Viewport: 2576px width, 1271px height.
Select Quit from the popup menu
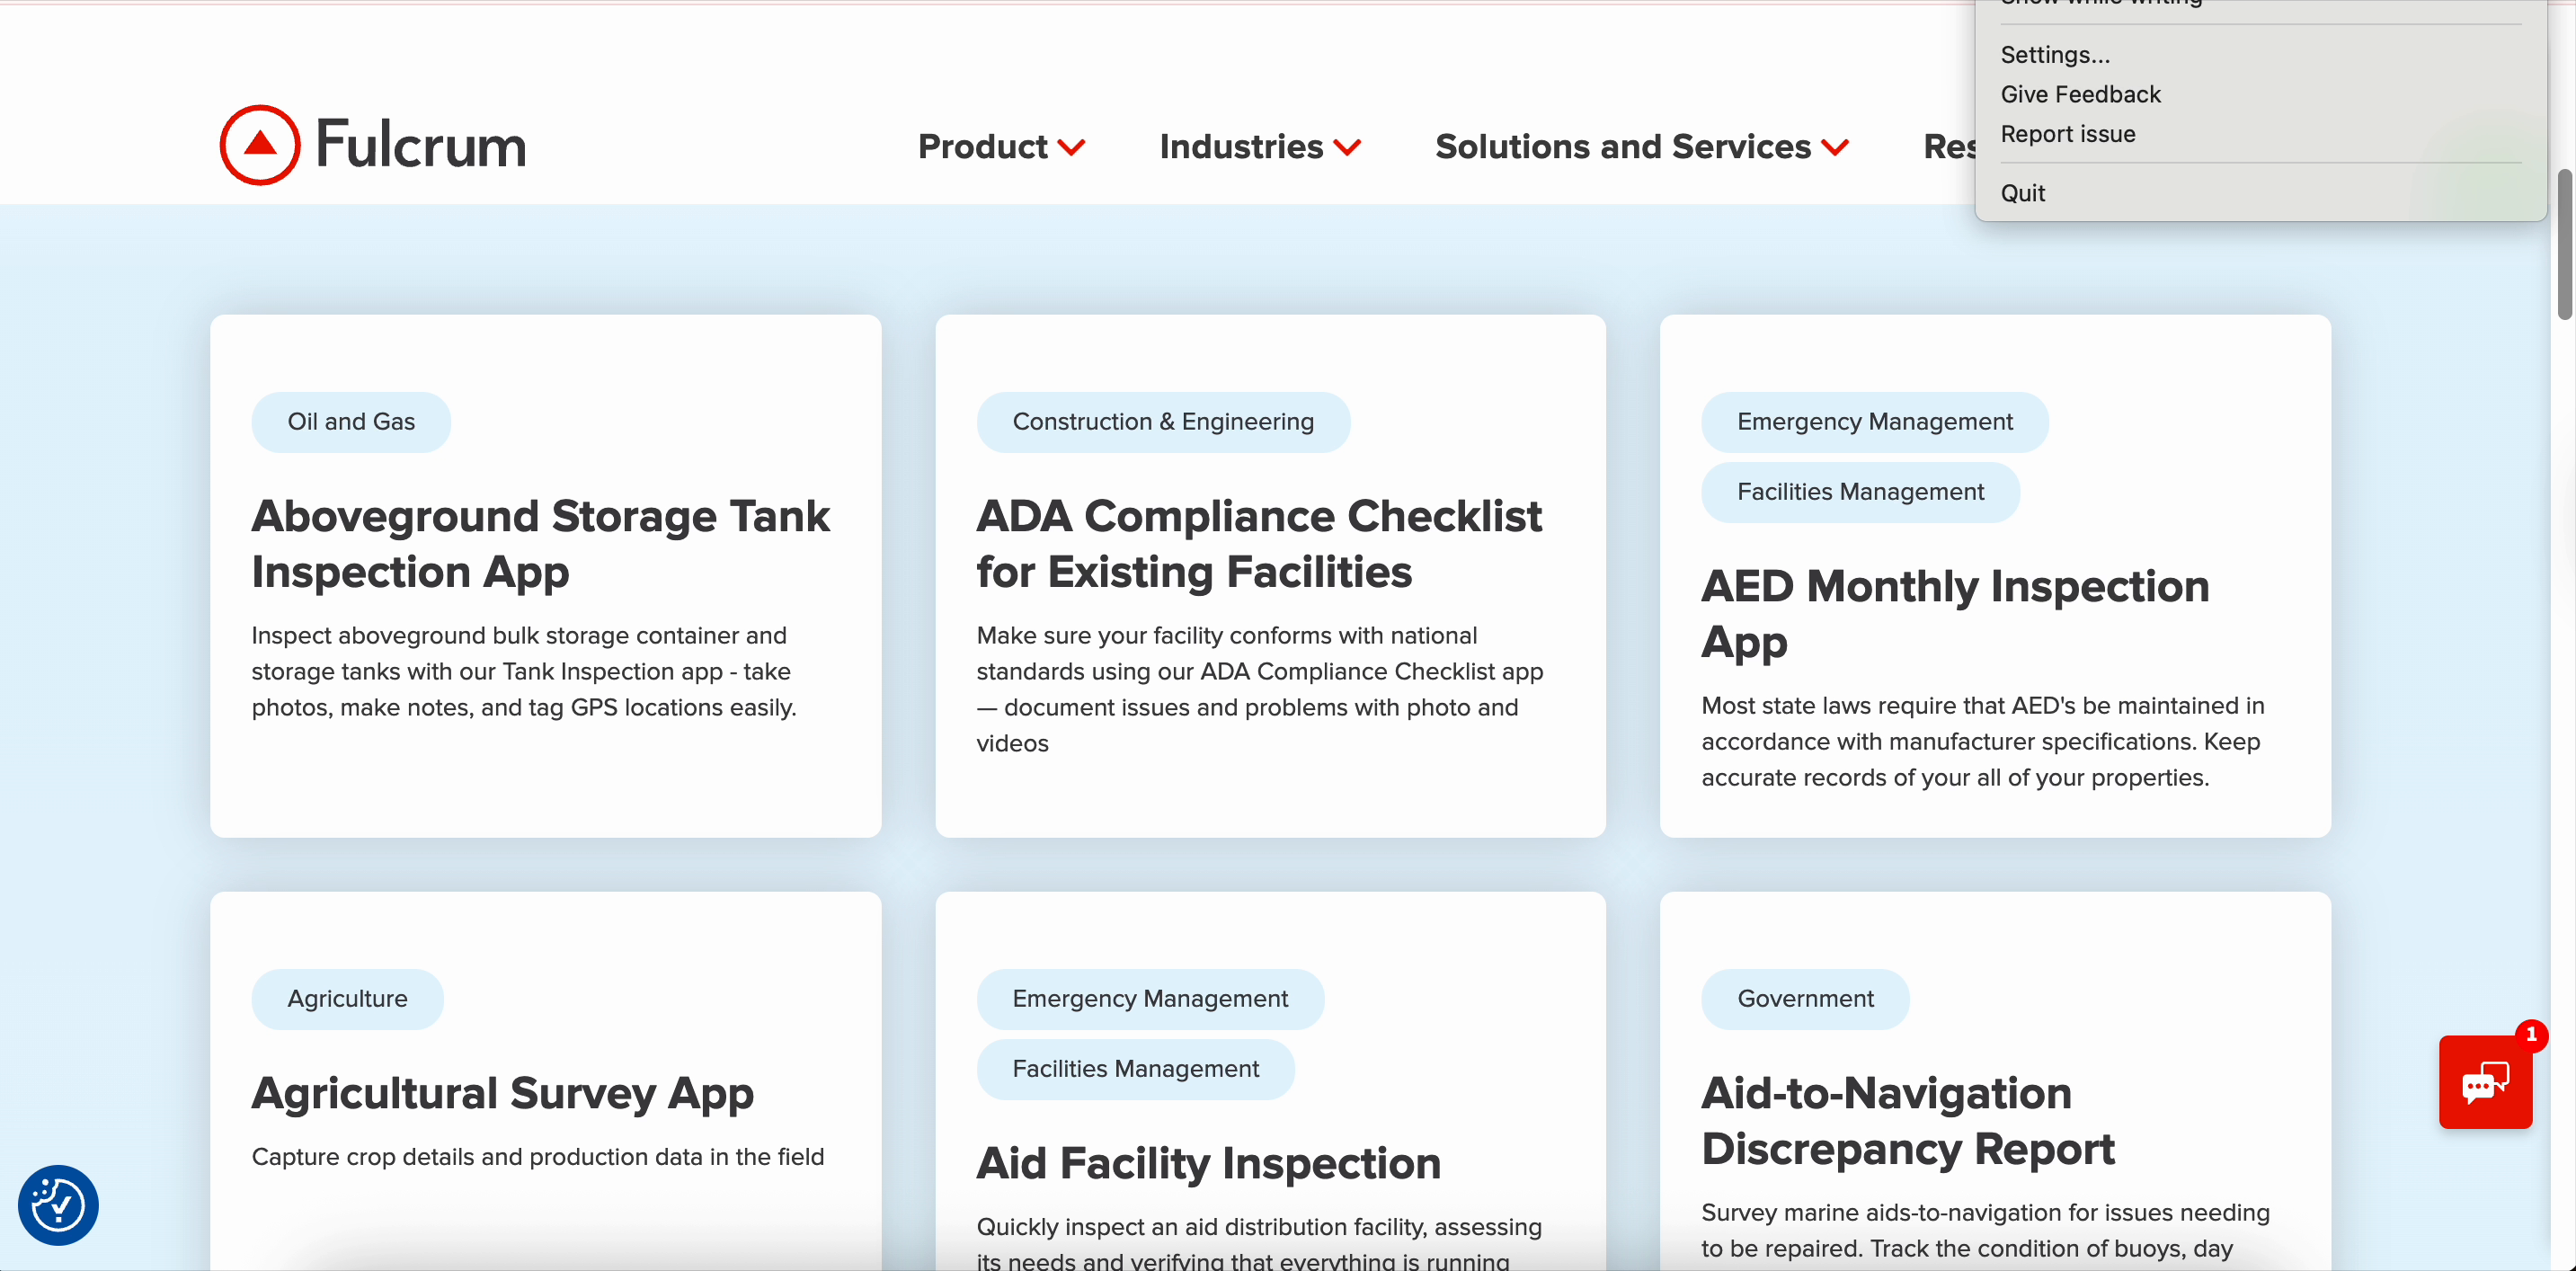click(x=2022, y=193)
